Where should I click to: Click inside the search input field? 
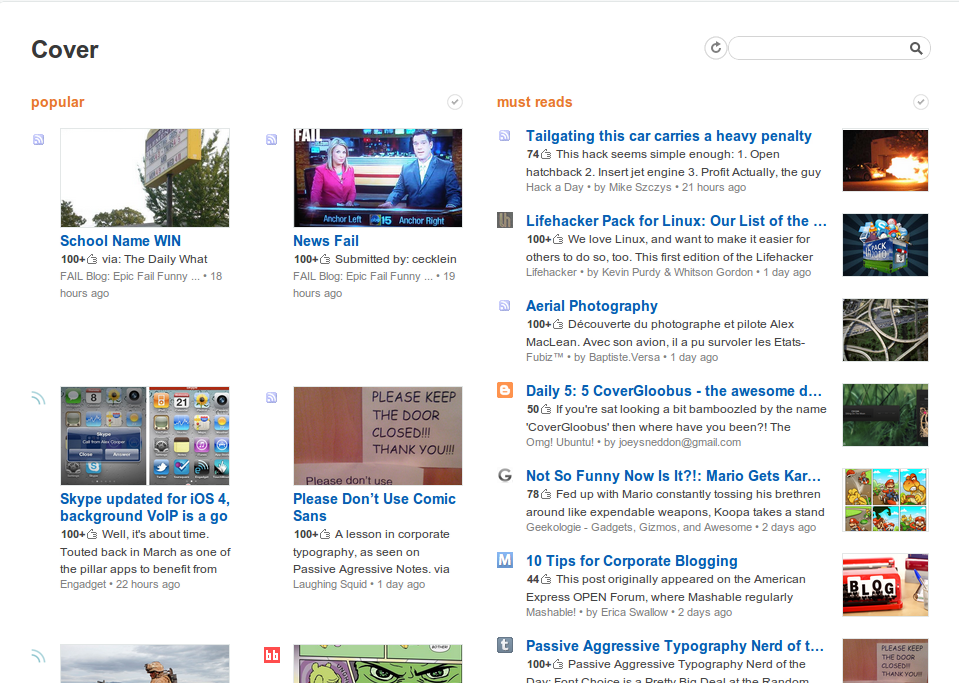point(820,48)
